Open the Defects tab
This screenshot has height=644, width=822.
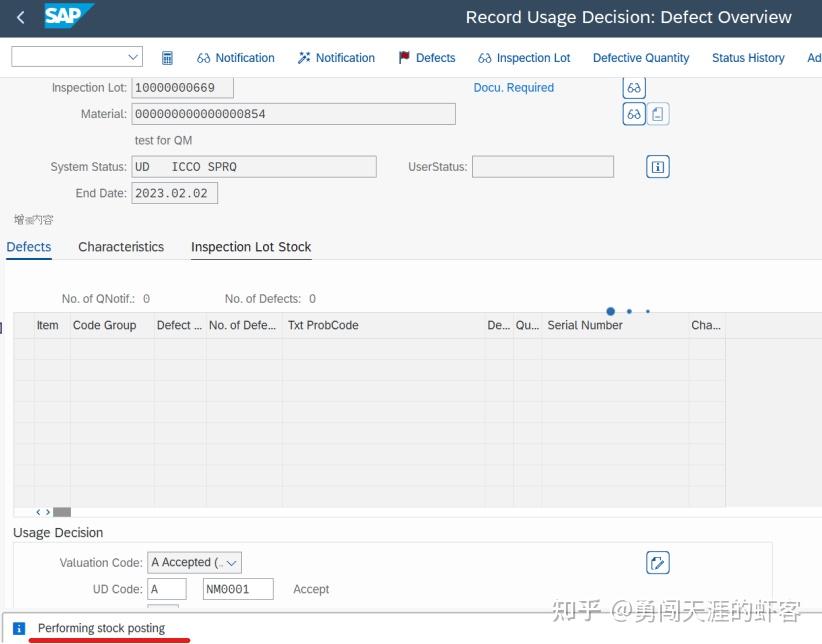[x=28, y=247]
